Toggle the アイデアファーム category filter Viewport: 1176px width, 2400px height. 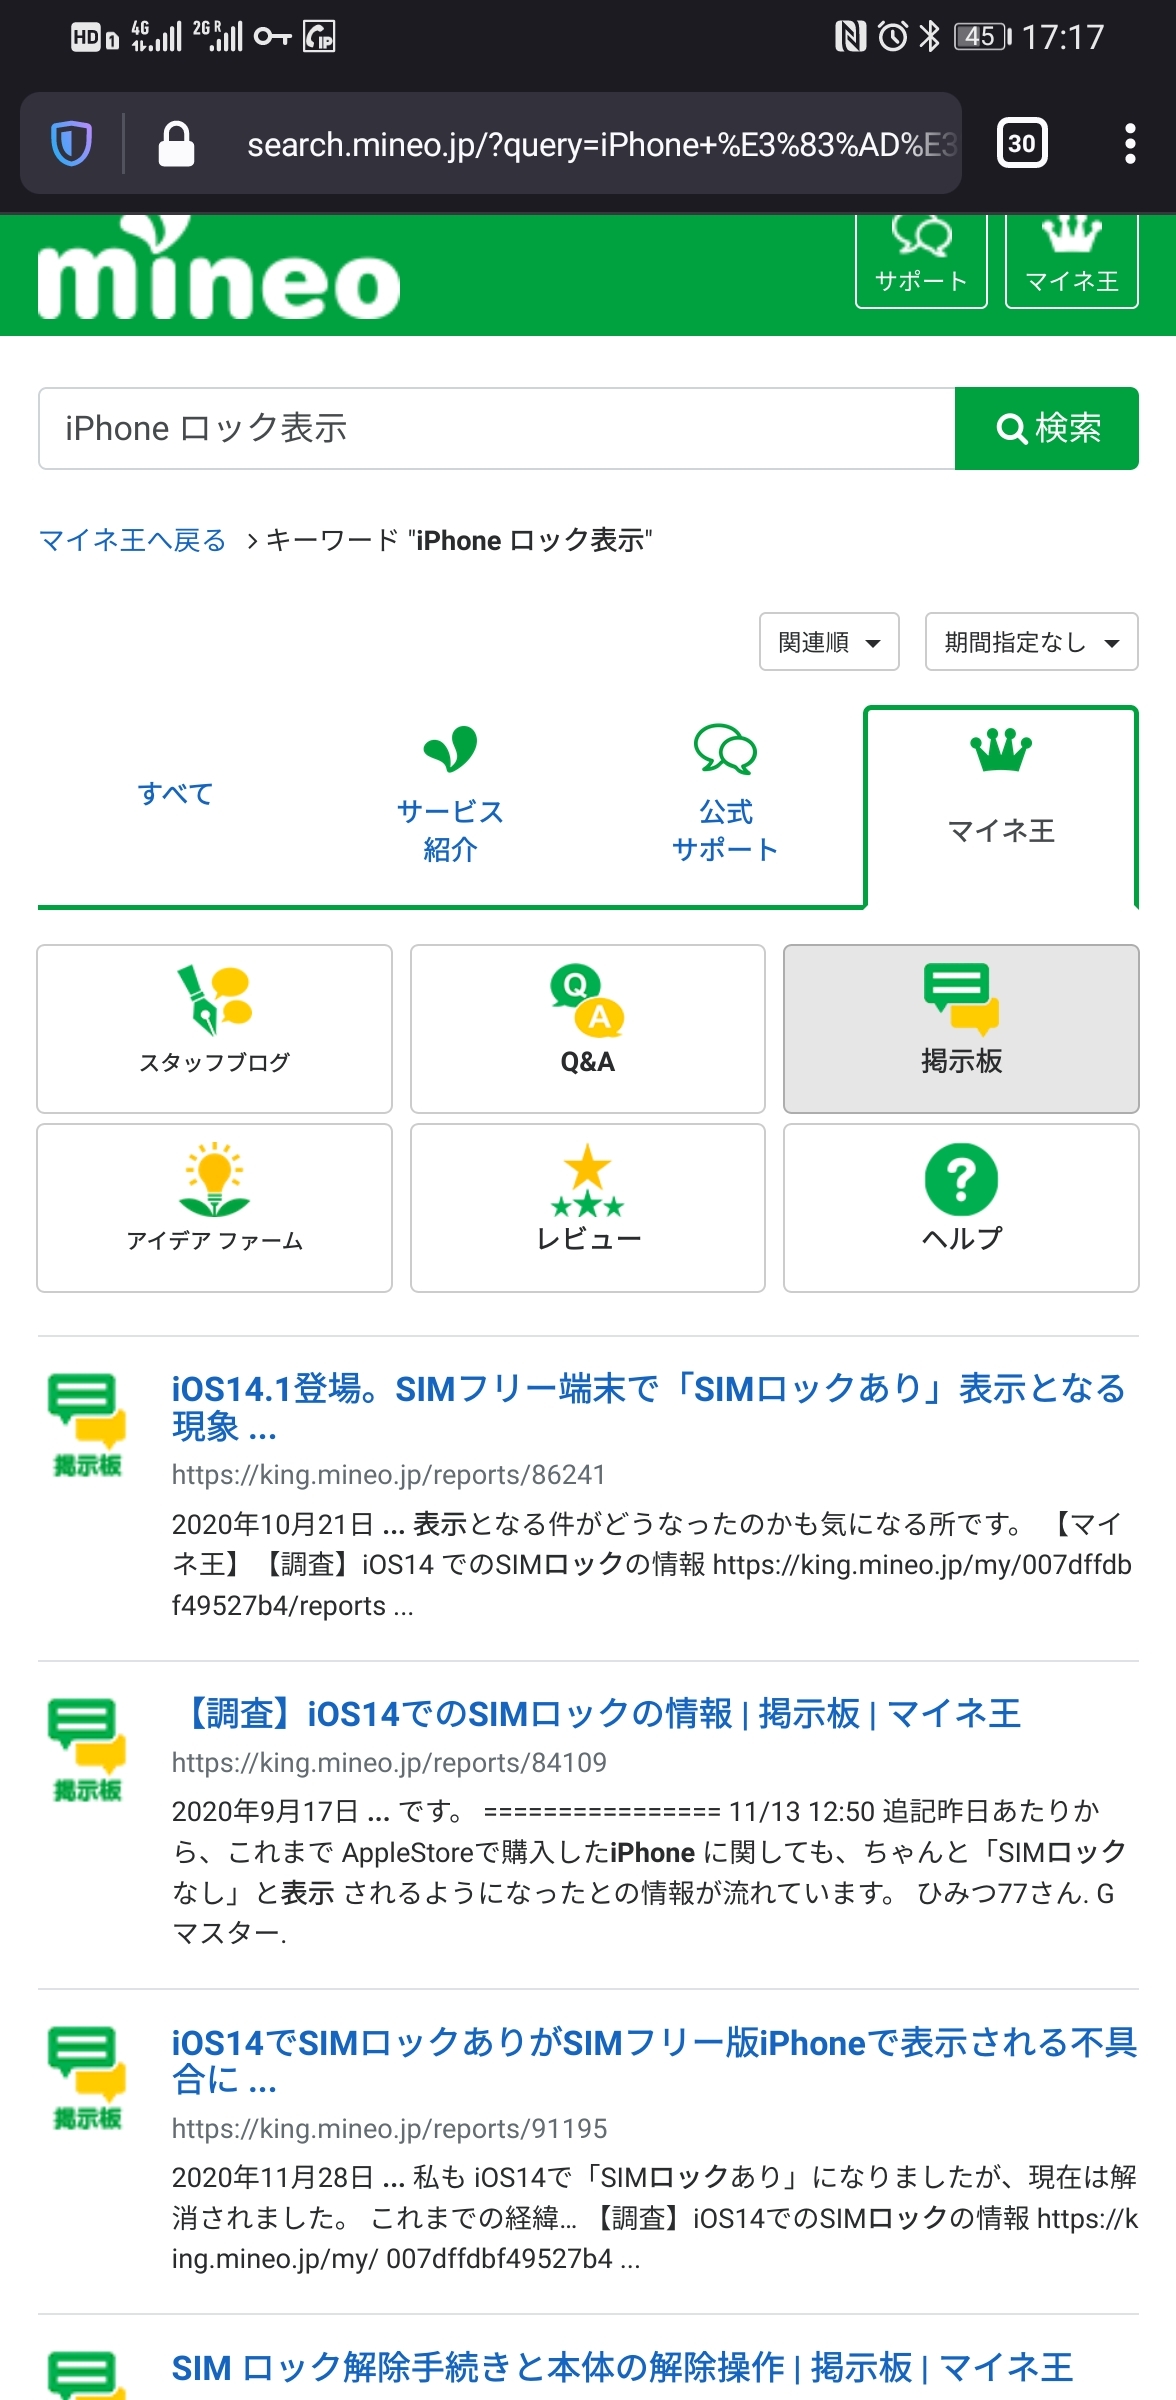(214, 1207)
